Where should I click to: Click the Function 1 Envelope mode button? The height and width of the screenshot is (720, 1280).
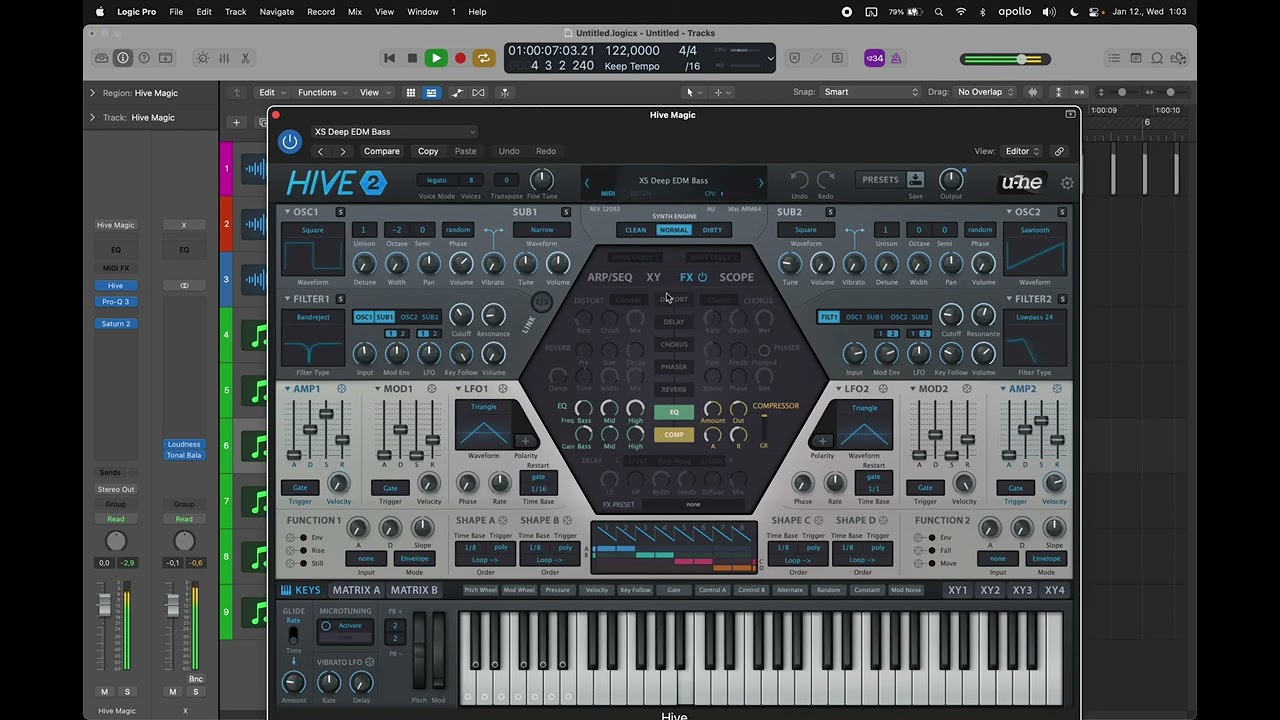[x=414, y=559]
